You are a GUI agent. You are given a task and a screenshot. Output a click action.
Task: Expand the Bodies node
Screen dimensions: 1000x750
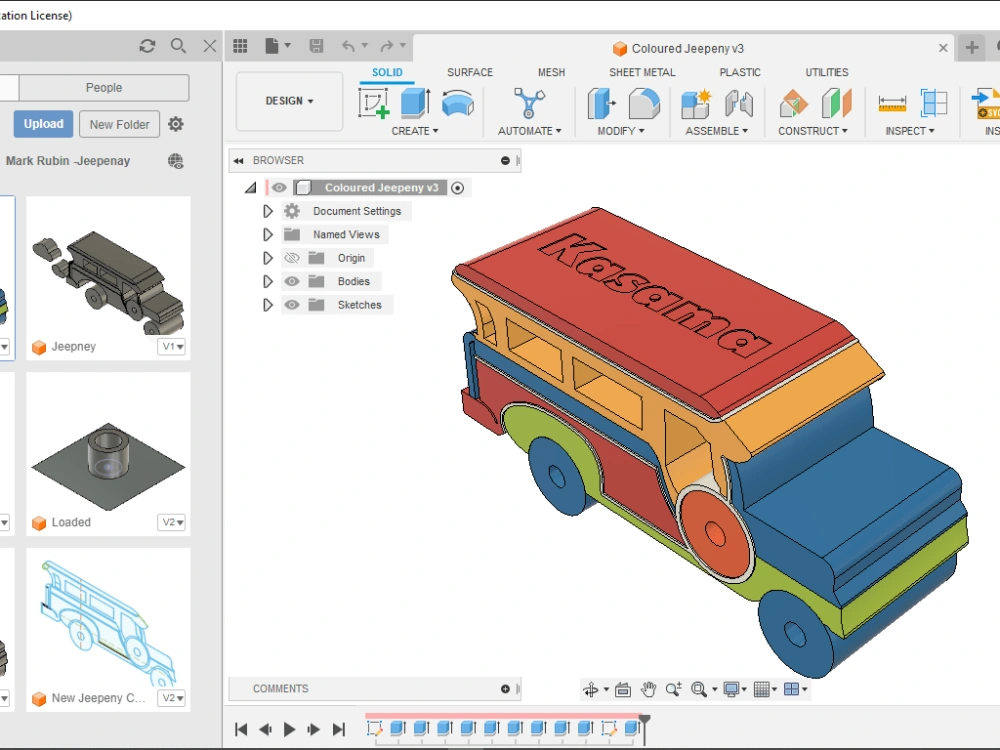[268, 281]
